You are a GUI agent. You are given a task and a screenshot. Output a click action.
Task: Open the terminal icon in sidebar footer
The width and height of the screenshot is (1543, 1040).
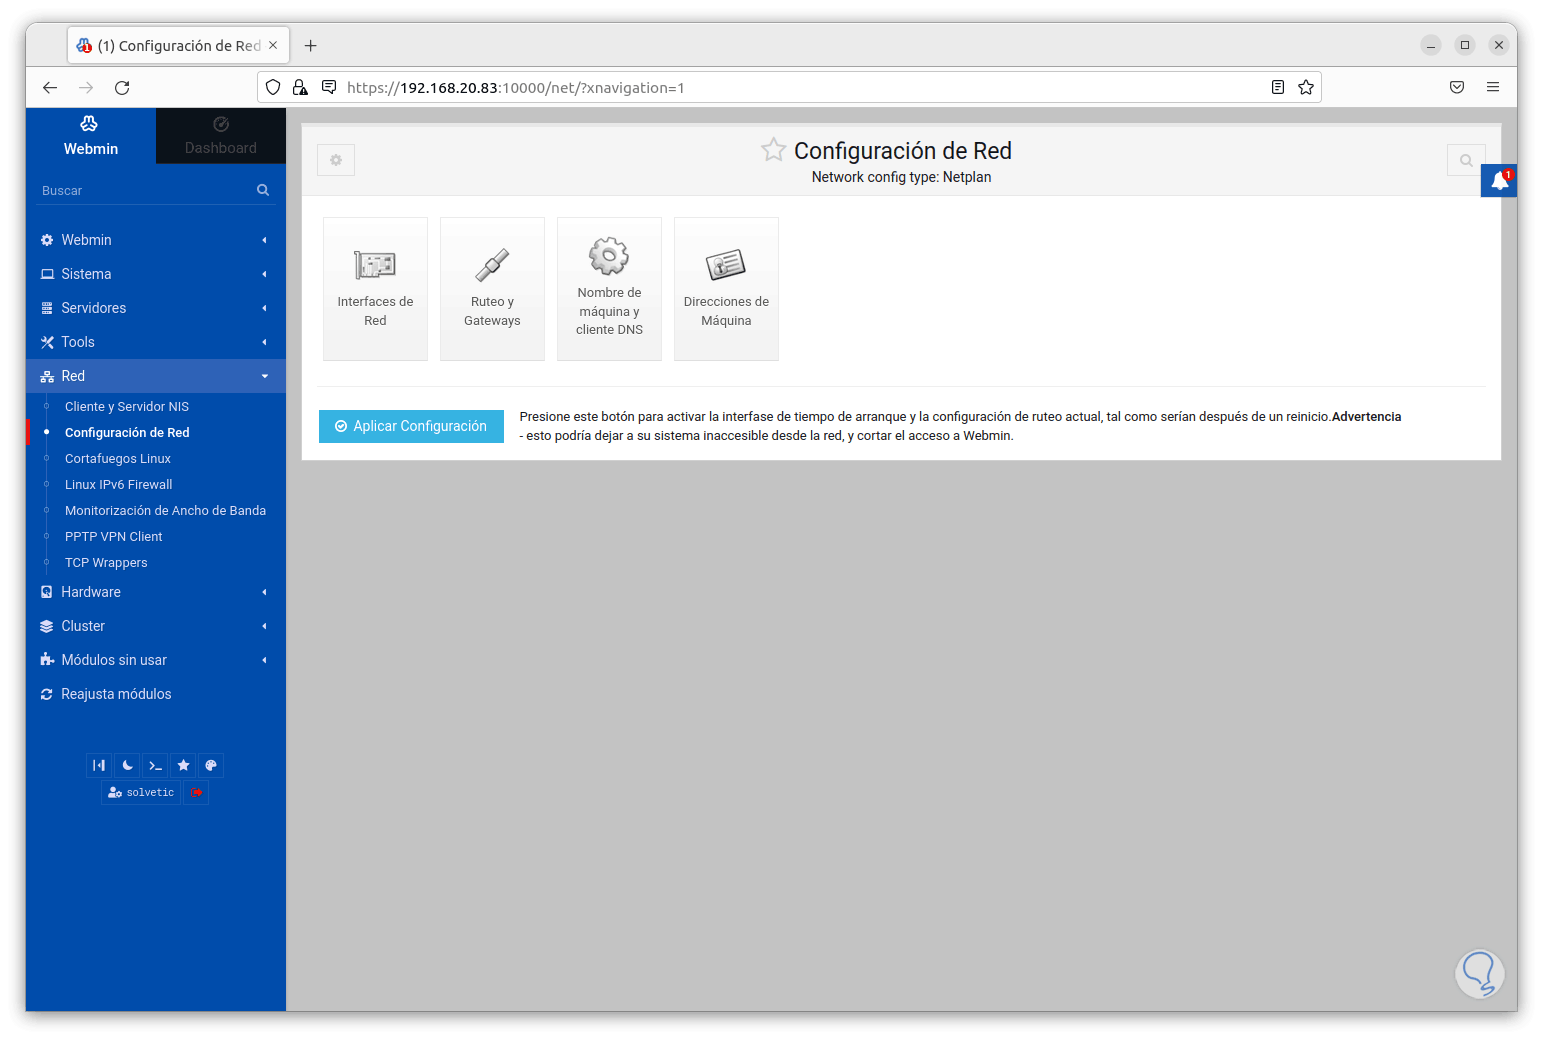(x=155, y=765)
